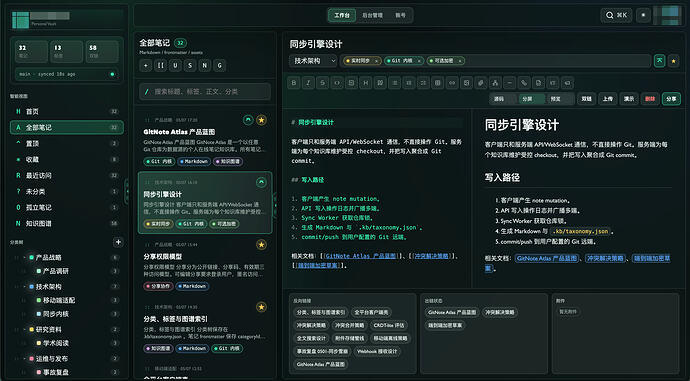Open GitNote Atlas 产品蓝图 link in preview
Viewport: 690px width, 381px height.
[547, 258]
